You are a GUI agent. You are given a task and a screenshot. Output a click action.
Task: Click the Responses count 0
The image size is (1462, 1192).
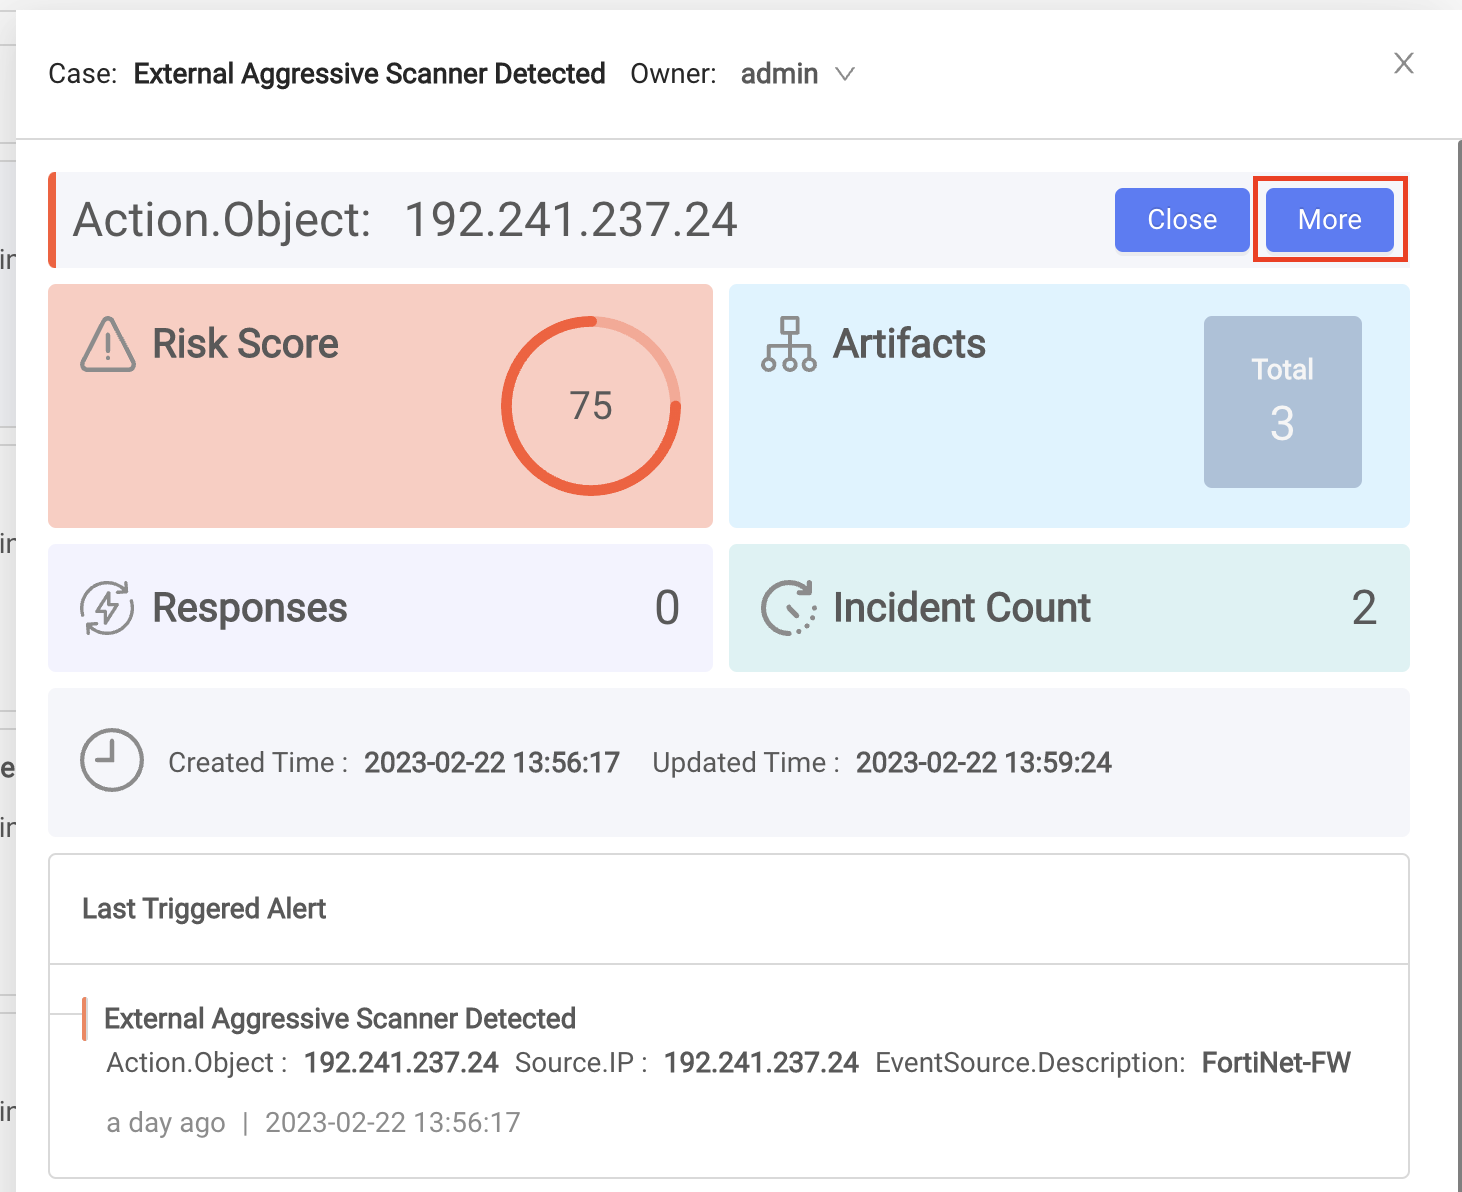click(667, 608)
